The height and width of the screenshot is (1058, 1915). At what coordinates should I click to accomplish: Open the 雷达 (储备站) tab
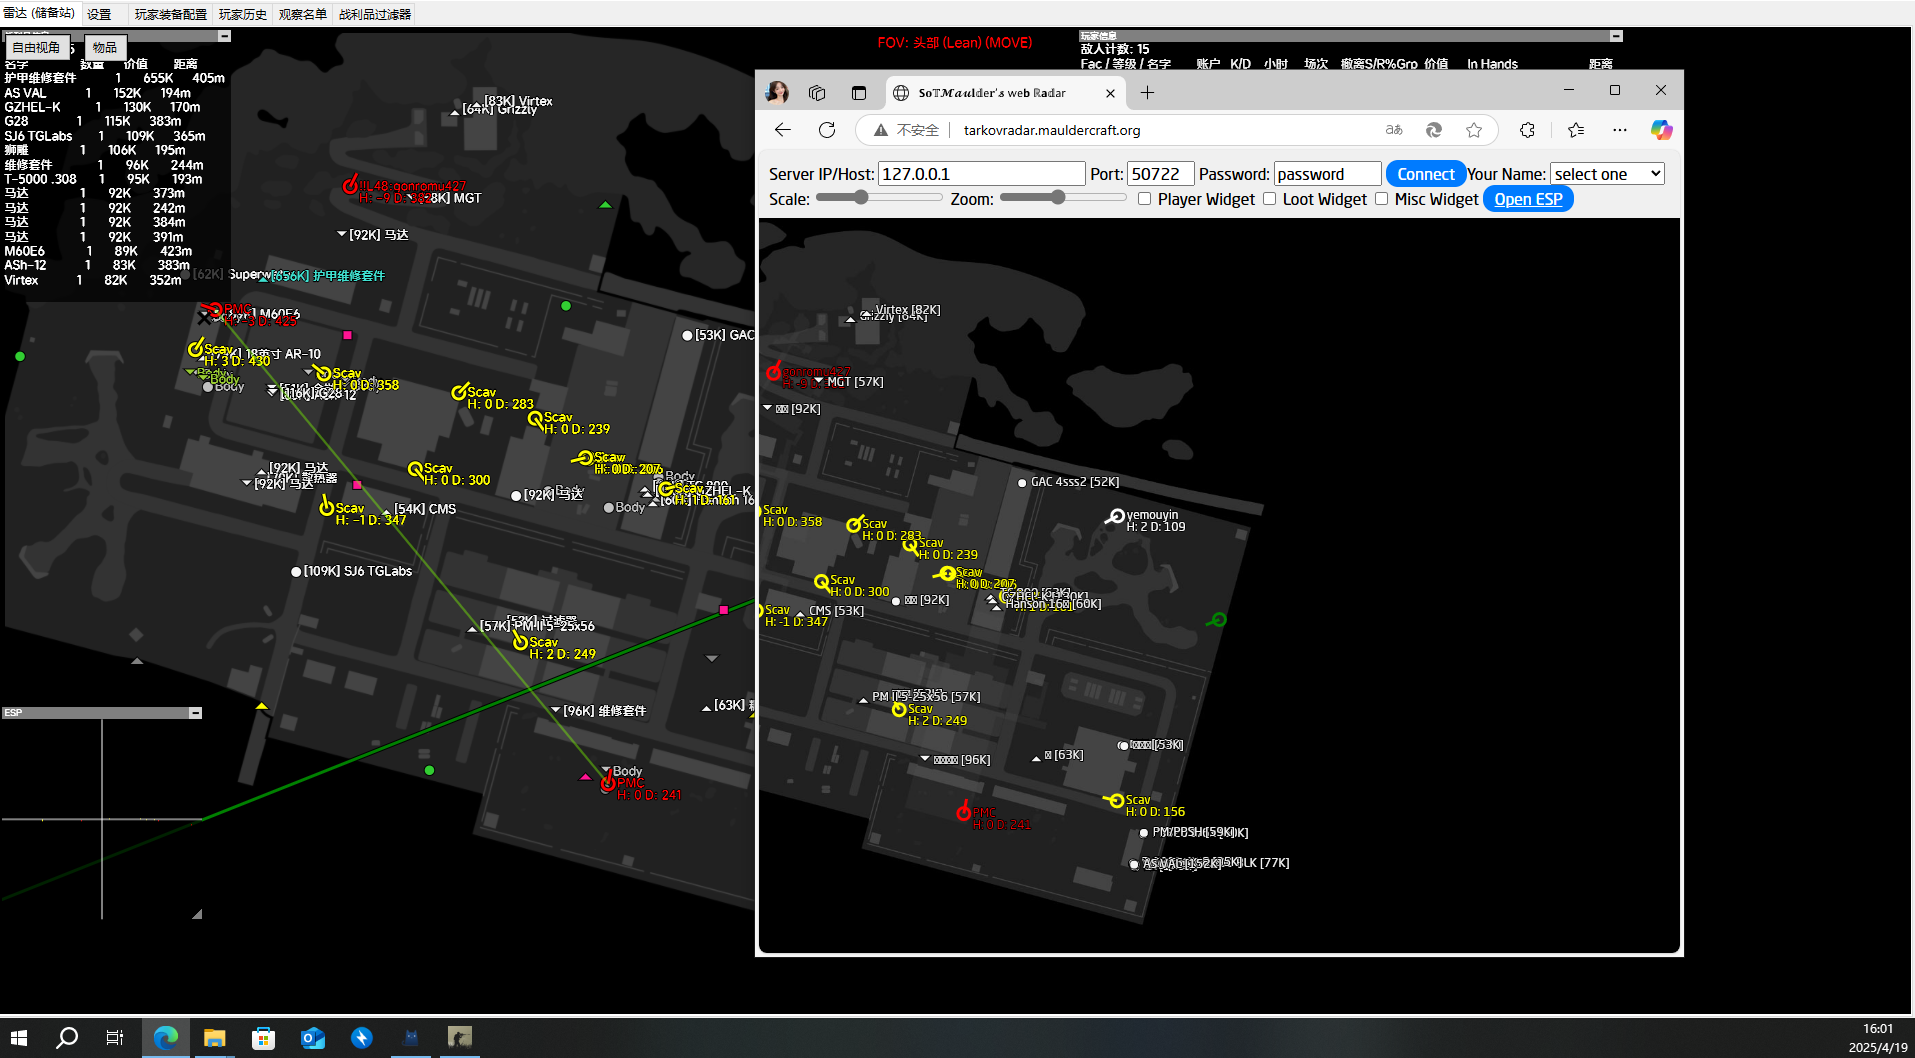tap(39, 13)
